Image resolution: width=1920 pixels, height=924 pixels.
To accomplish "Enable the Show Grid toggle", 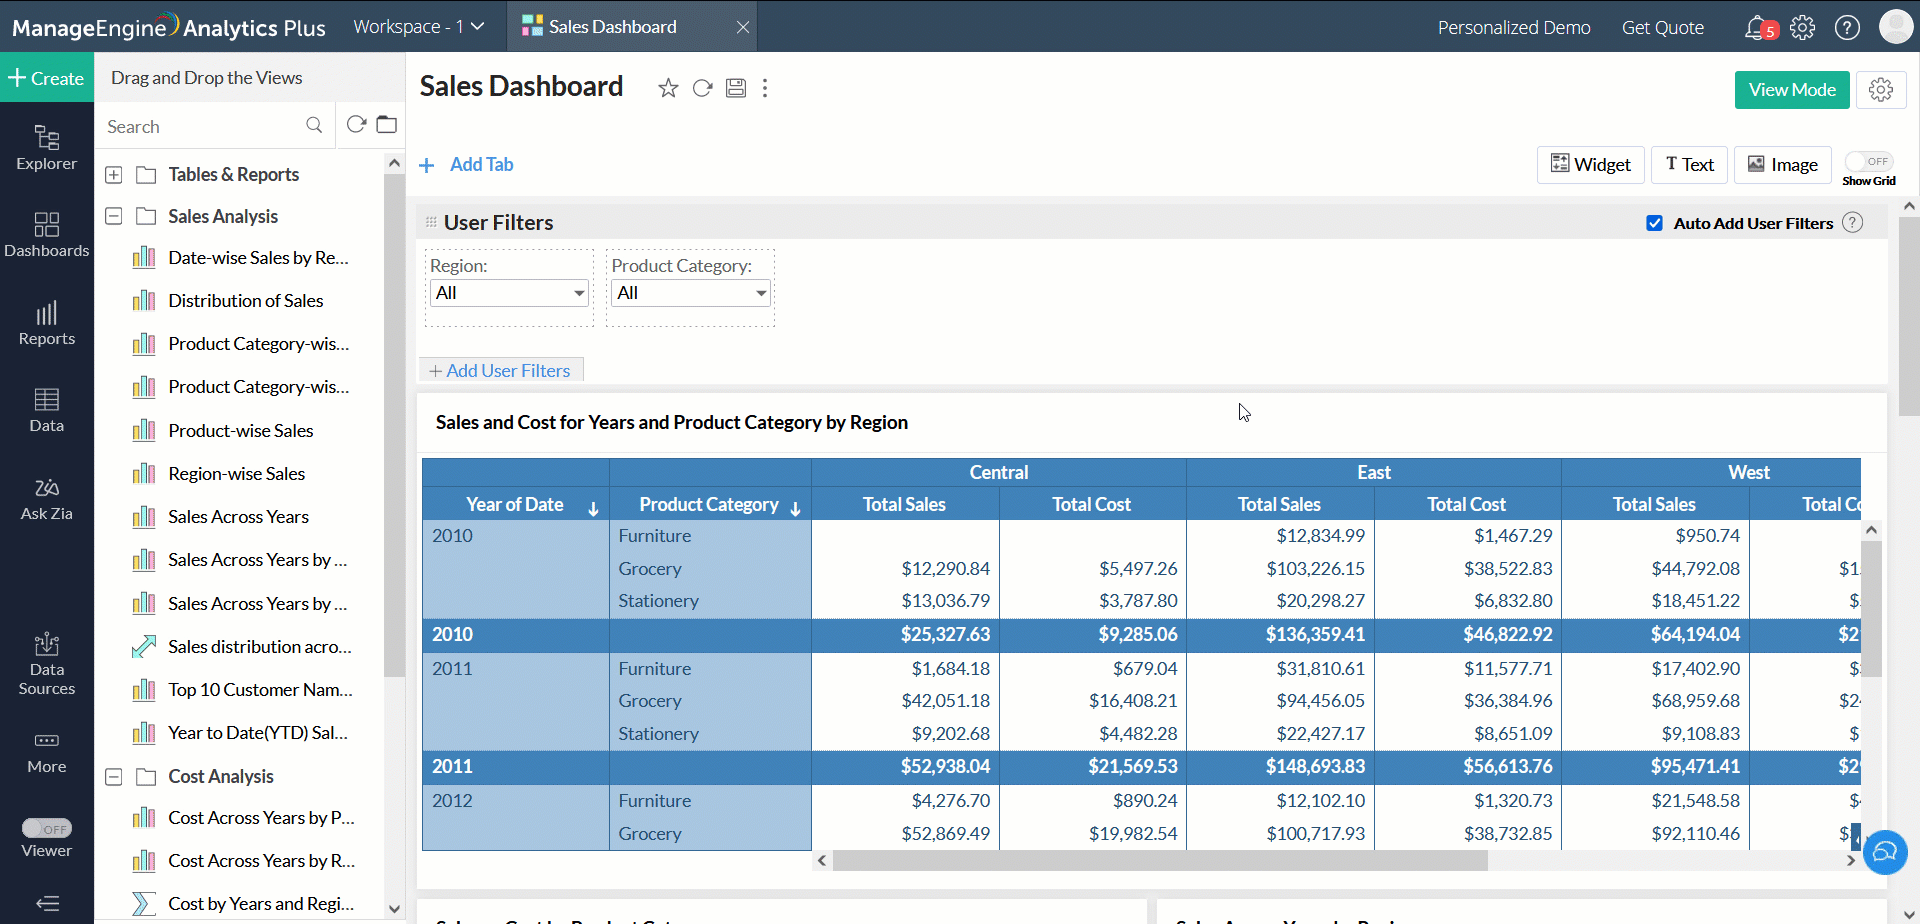I will [1871, 160].
